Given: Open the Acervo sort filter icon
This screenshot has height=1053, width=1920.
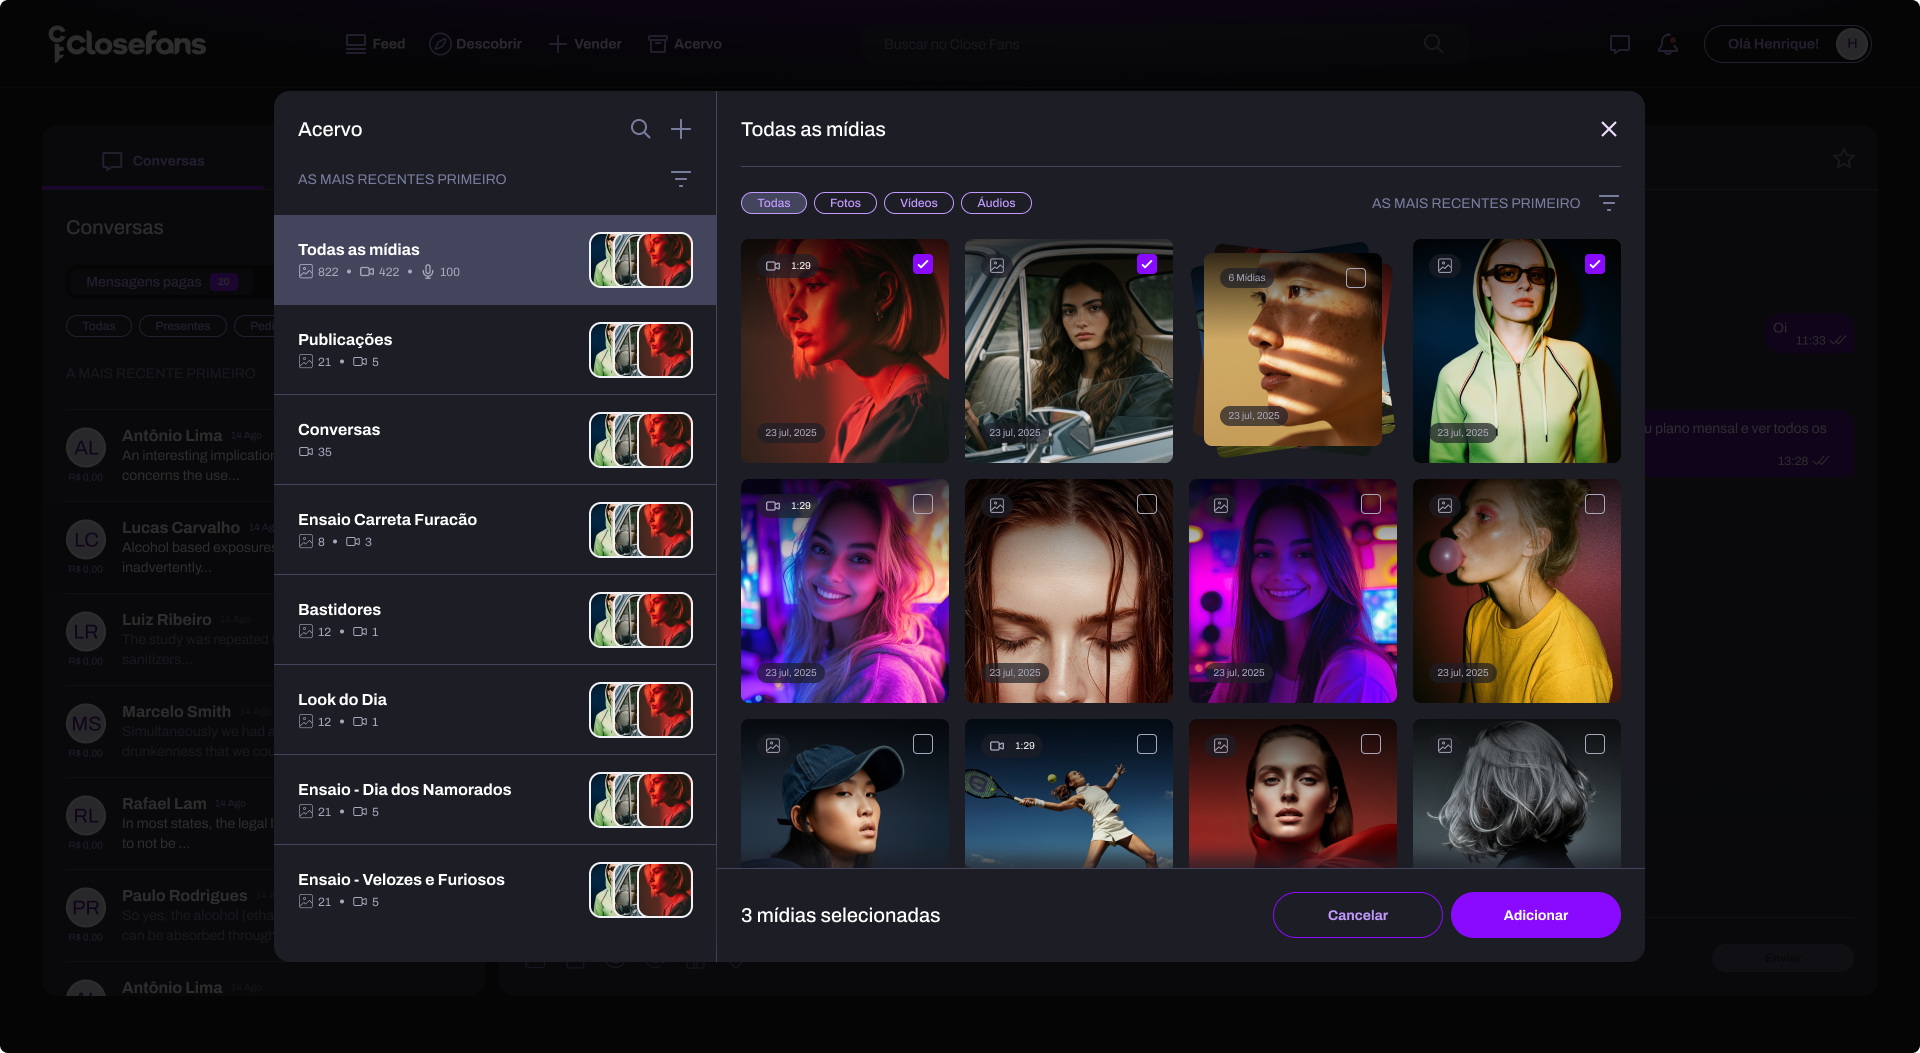Looking at the screenshot, I should pos(681,179).
